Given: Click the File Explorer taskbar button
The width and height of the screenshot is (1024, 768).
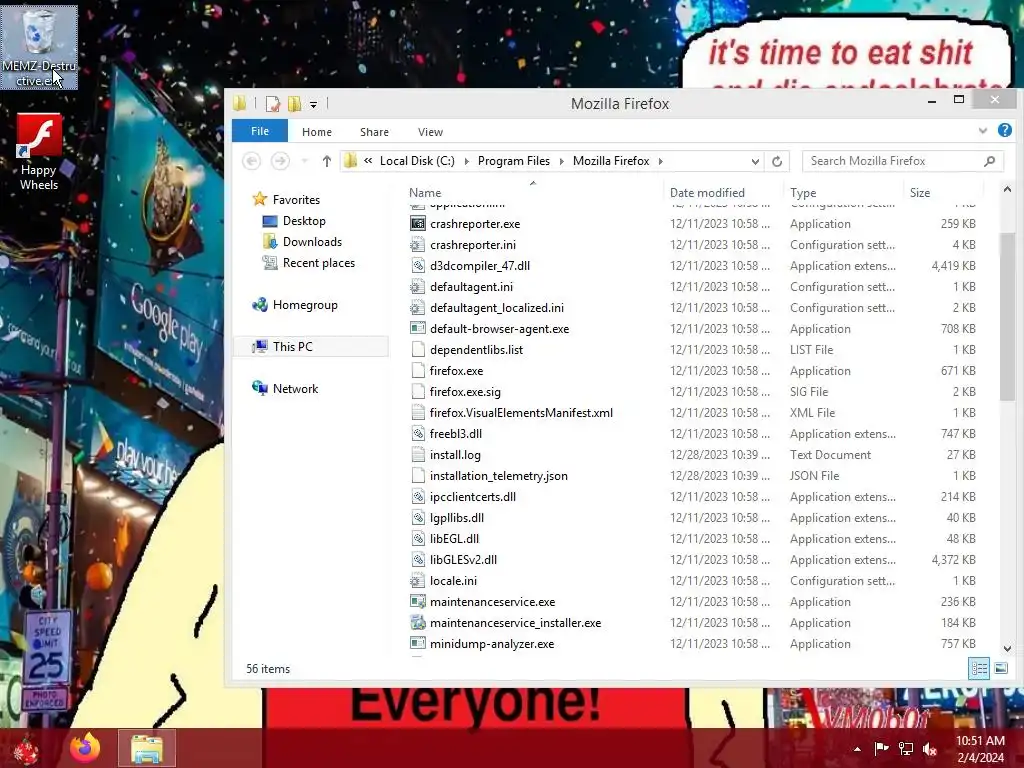Looking at the screenshot, I should 147,748.
